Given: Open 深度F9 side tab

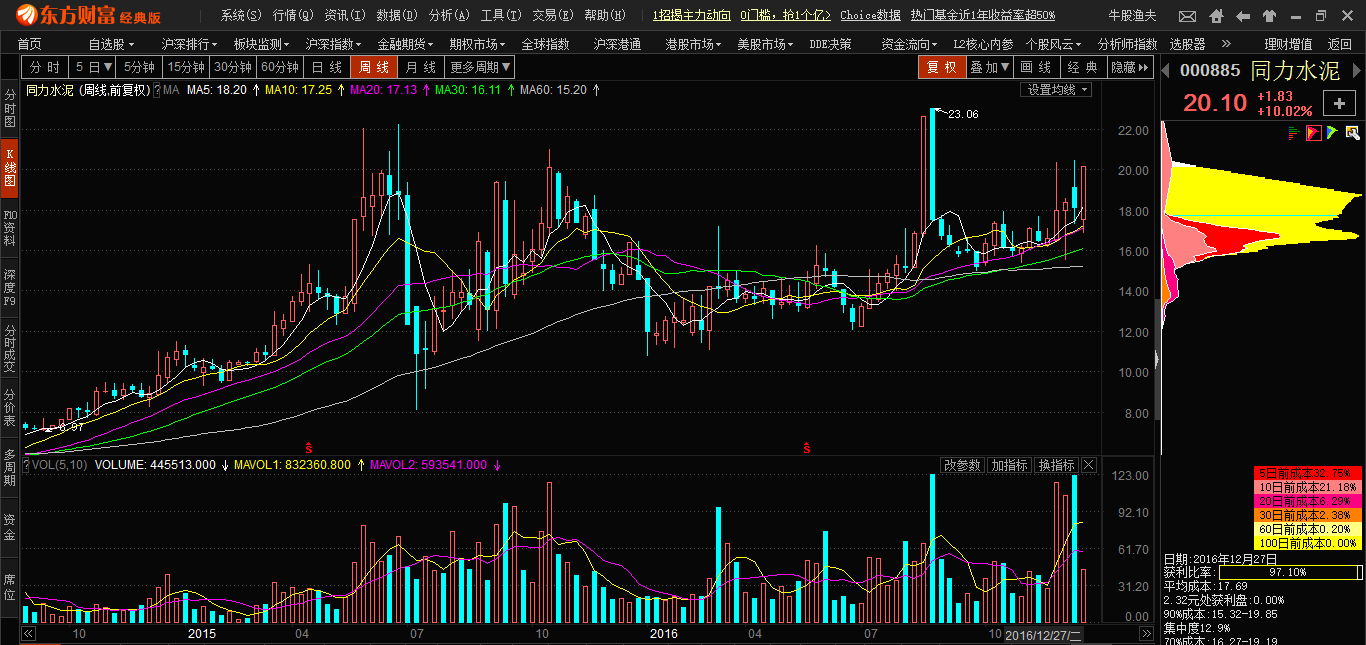Looking at the screenshot, I should click(x=10, y=287).
